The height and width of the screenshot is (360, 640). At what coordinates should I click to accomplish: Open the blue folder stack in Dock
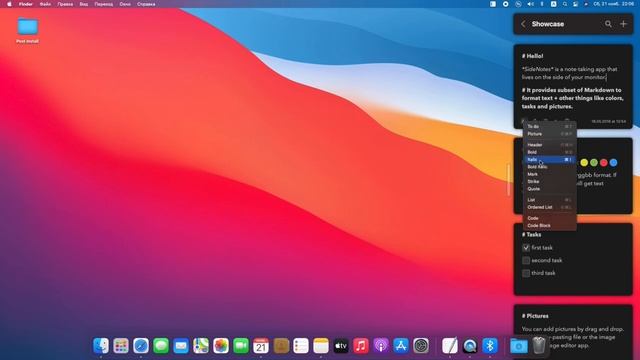[519, 346]
